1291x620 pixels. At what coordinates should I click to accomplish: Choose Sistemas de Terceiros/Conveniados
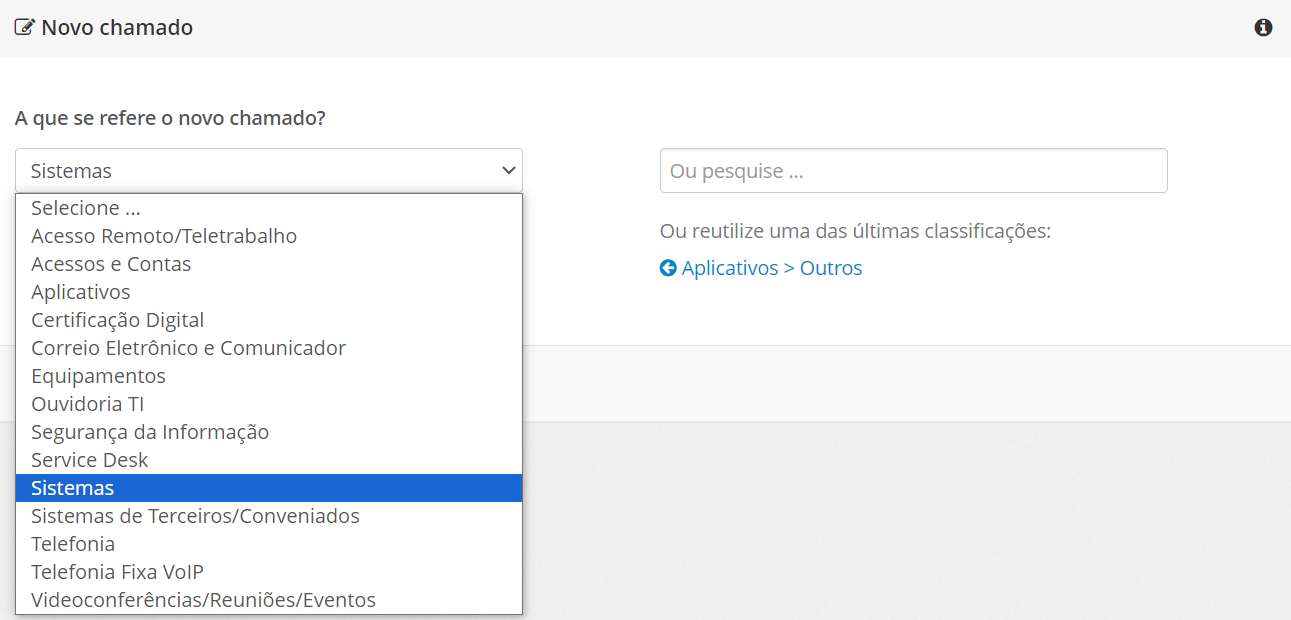[x=195, y=516]
